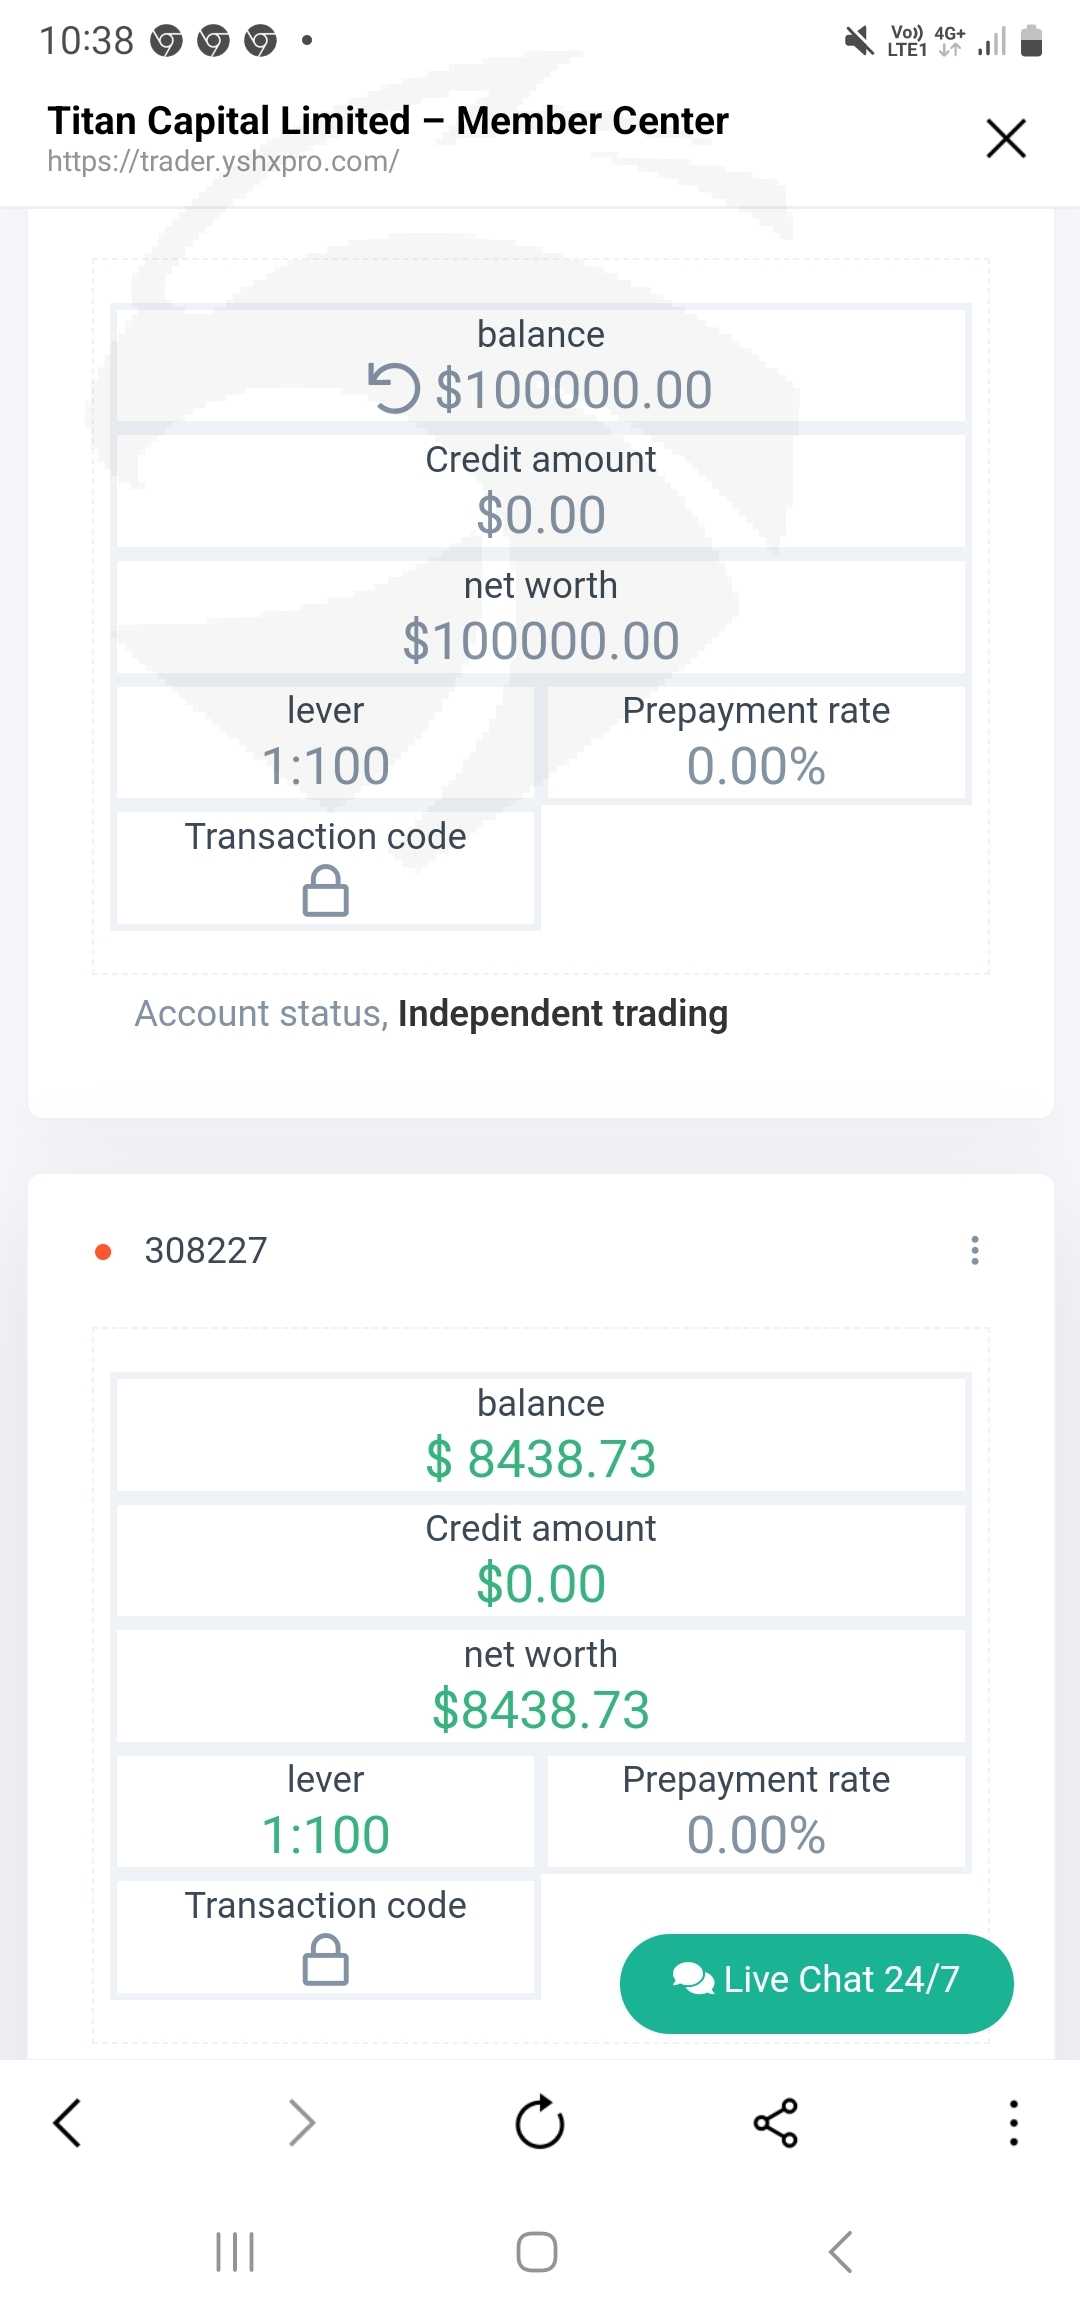Select the 308227 account number

click(206, 1250)
